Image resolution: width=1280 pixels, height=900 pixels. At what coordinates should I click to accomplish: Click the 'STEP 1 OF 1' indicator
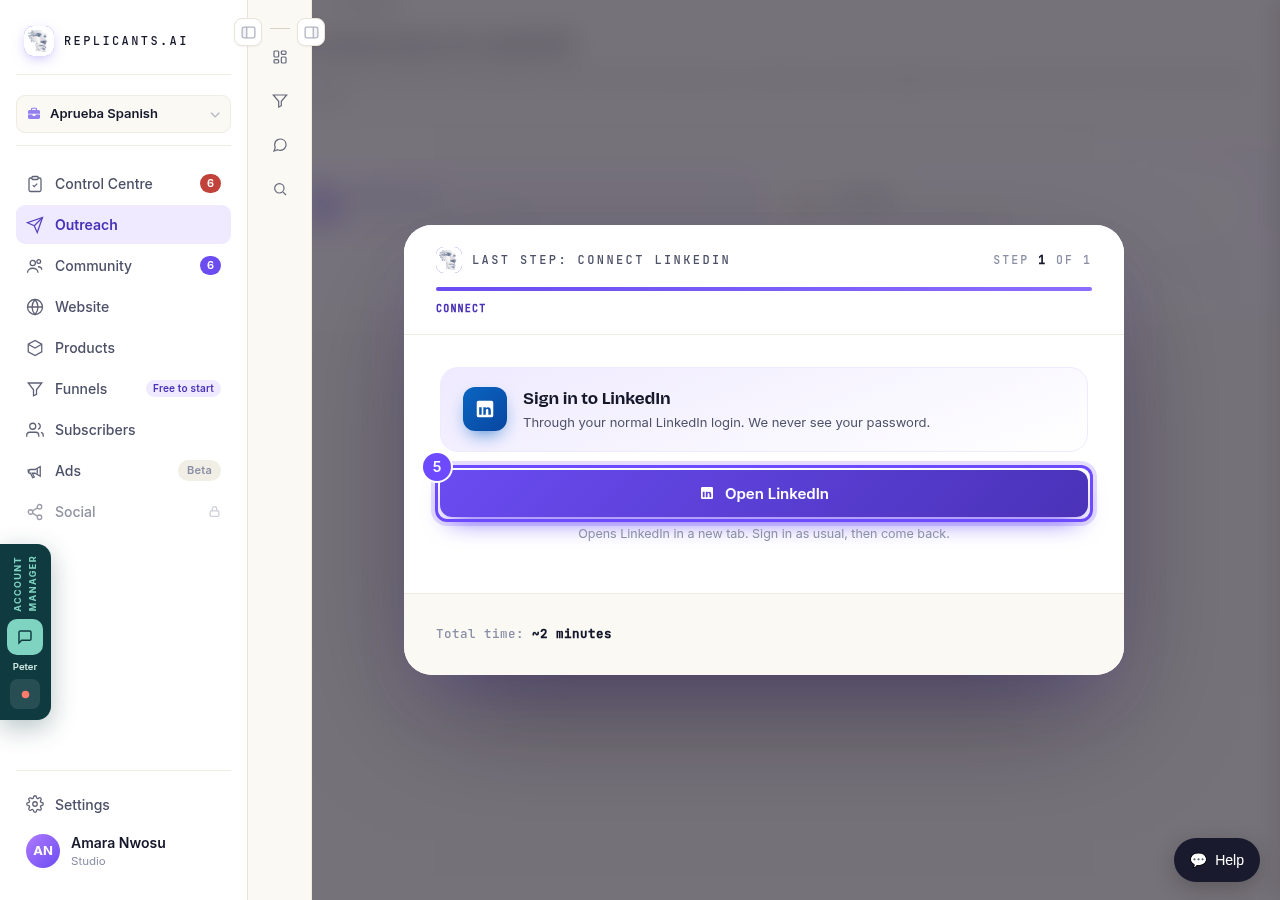1042,260
